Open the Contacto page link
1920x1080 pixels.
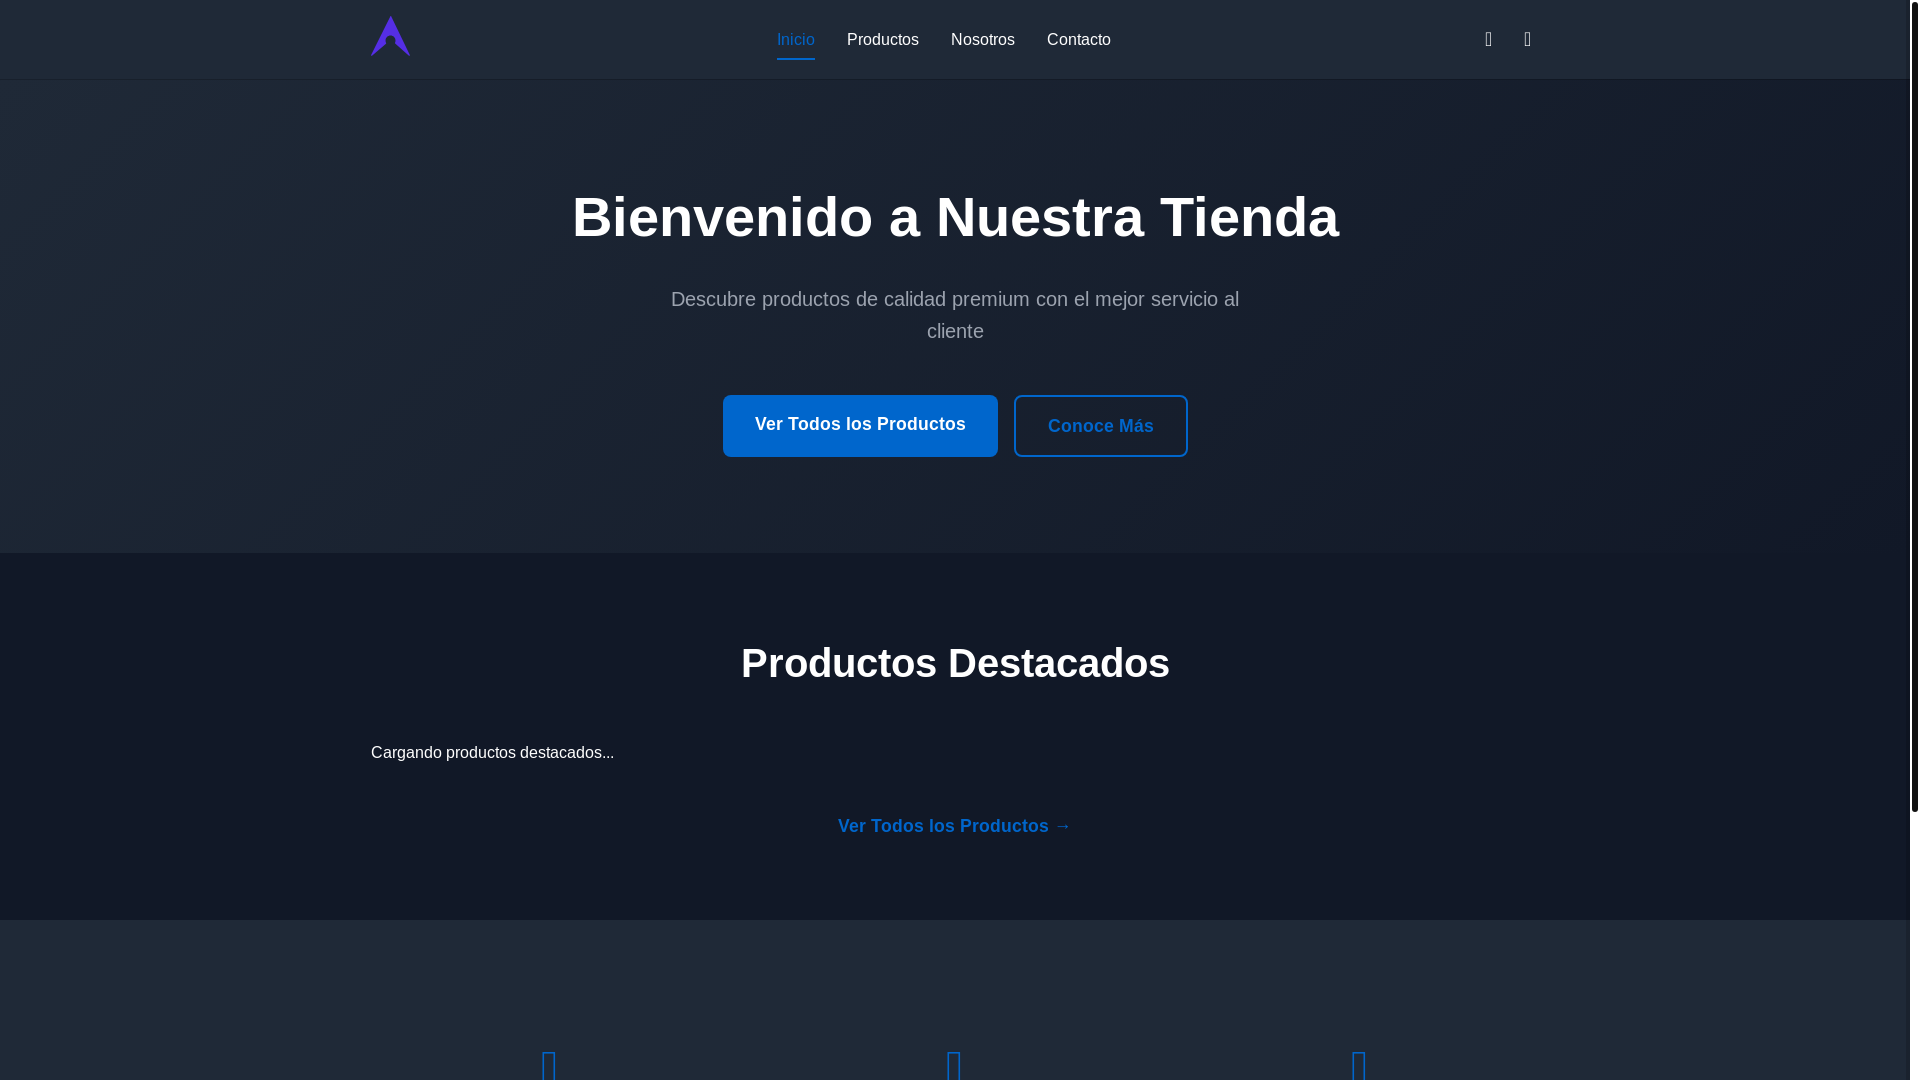1079,40
